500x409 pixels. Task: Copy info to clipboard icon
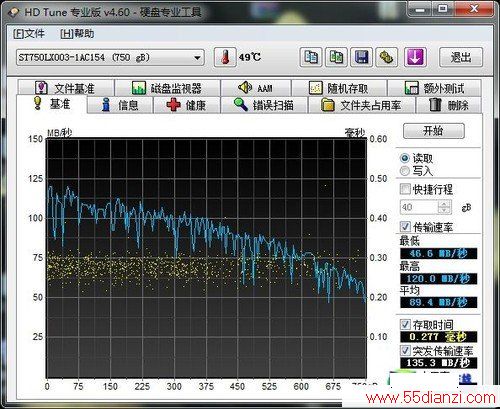pos(311,57)
